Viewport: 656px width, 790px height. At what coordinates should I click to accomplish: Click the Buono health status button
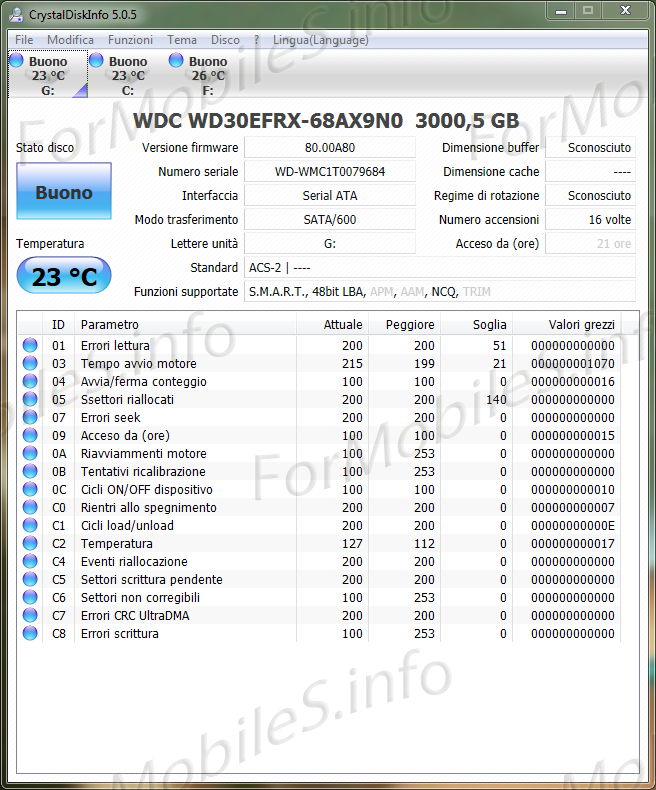coord(64,192)
